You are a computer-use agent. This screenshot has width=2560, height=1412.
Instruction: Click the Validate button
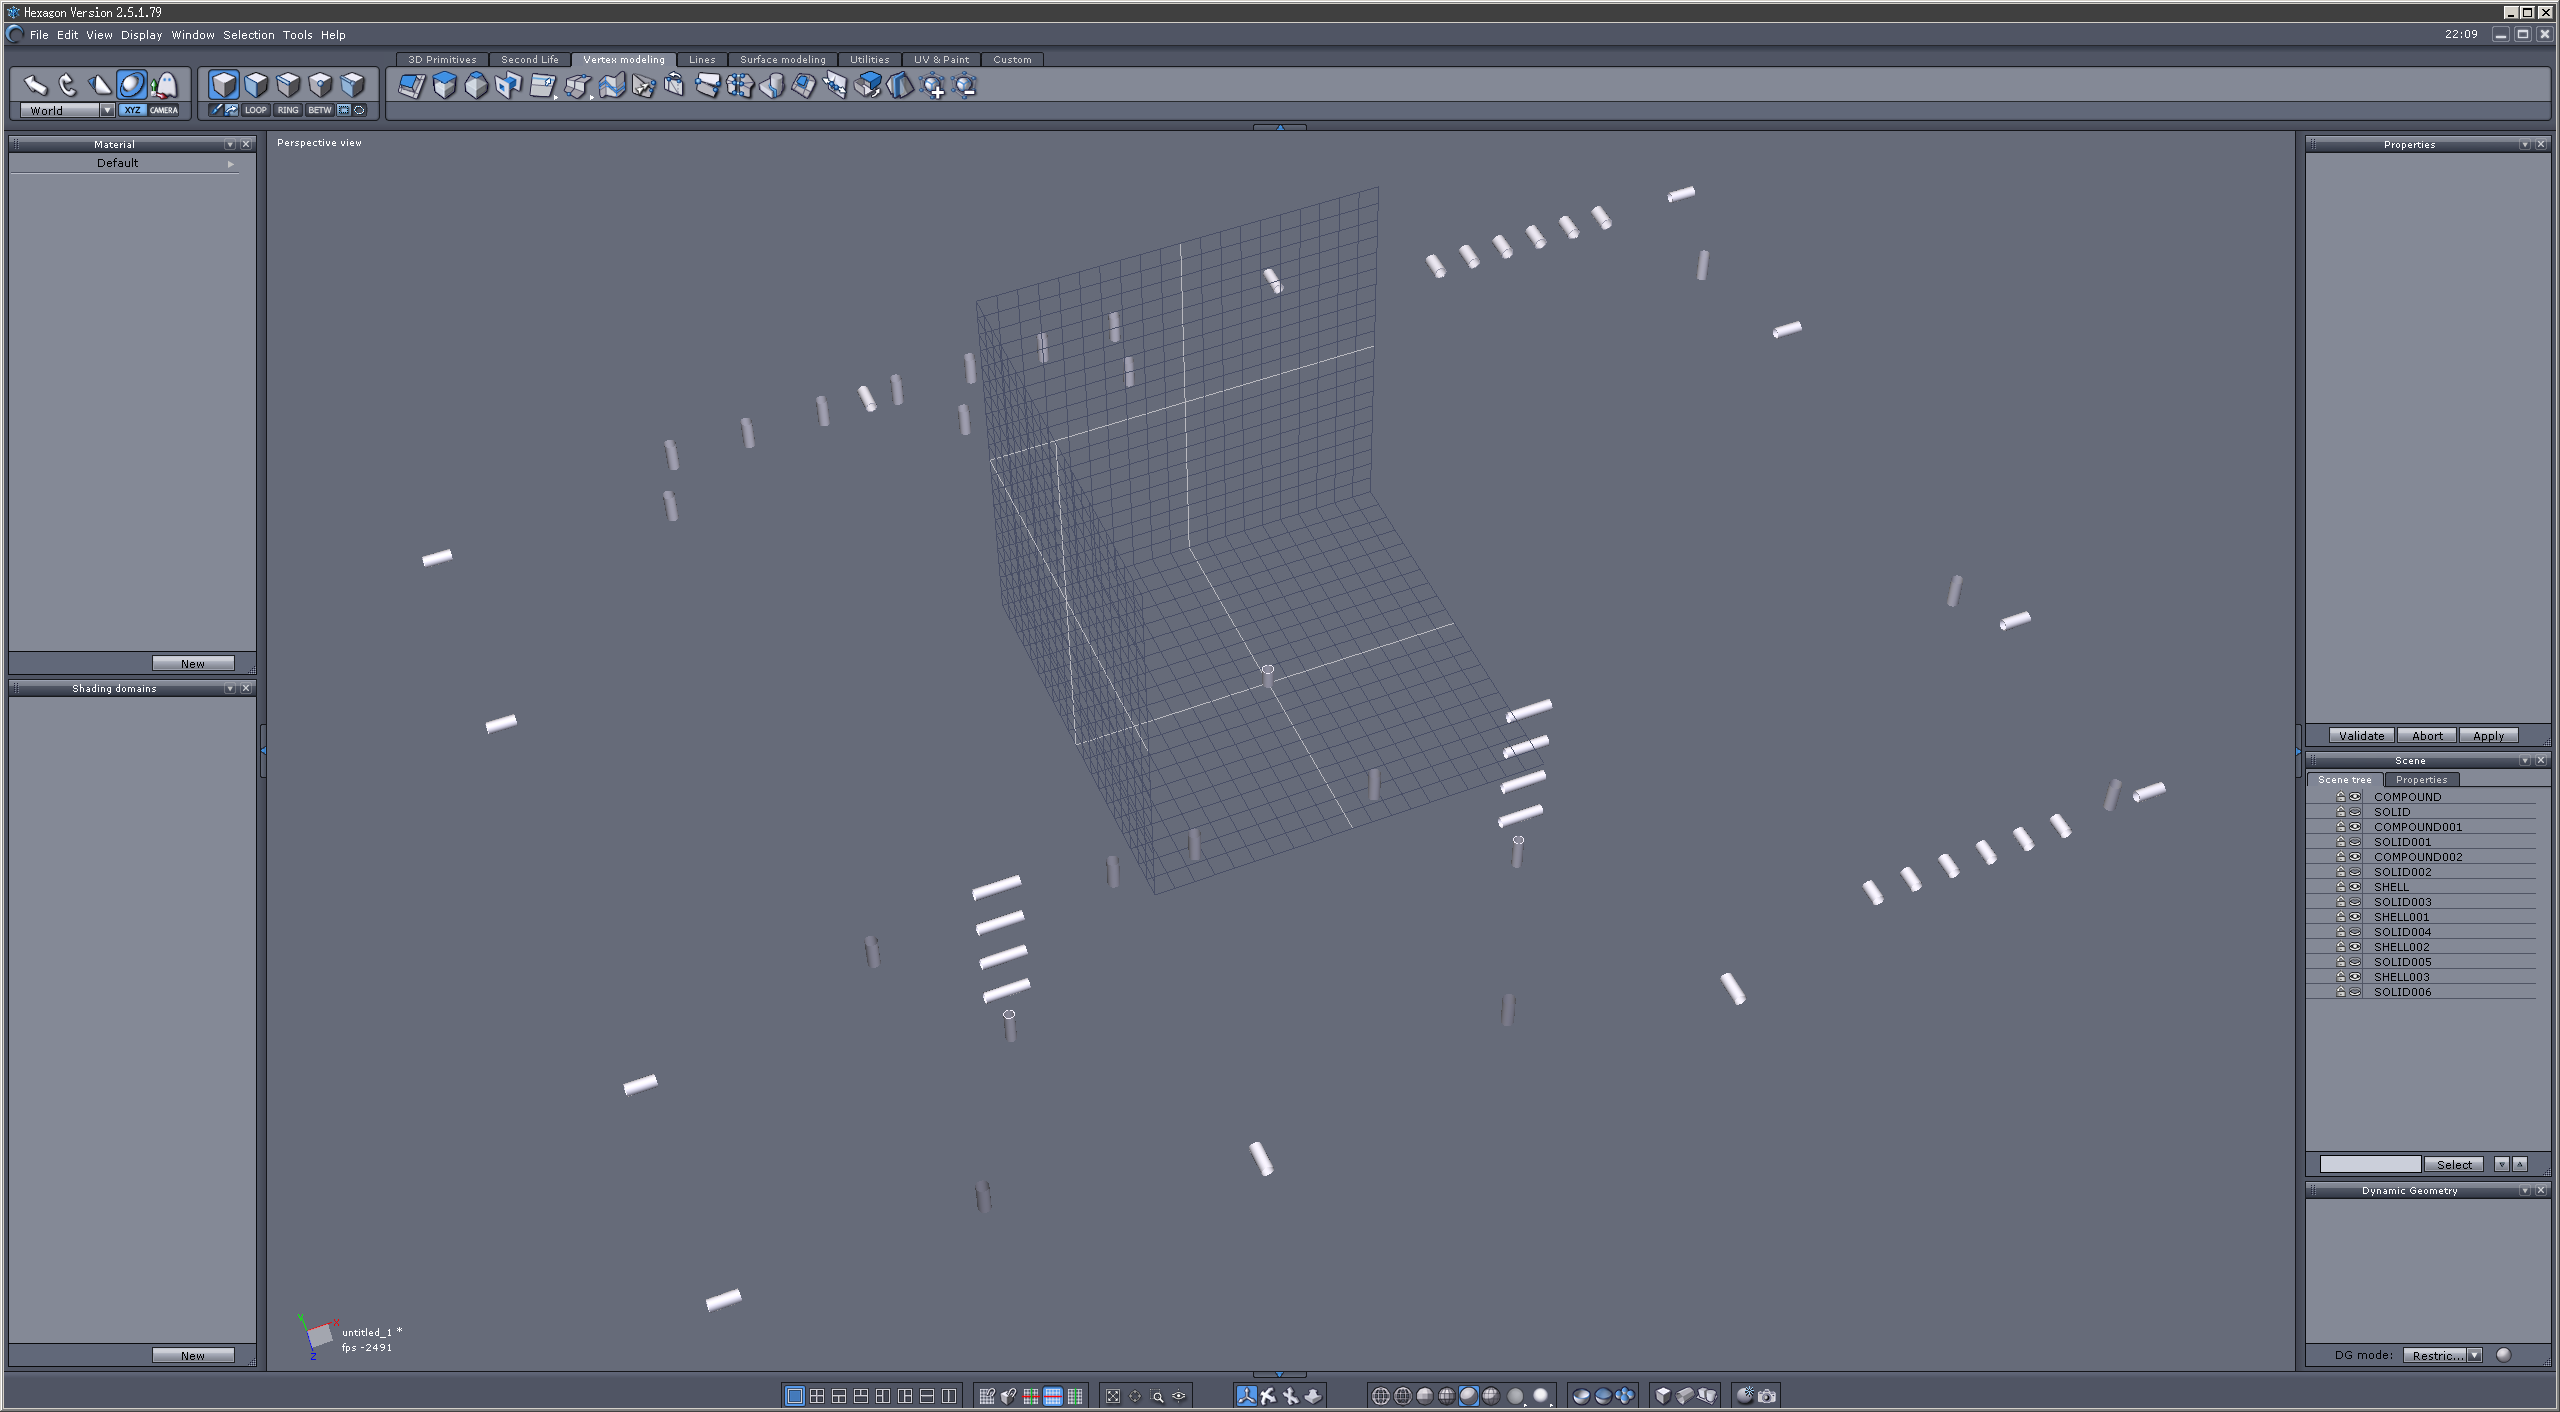pos(2361,735)
